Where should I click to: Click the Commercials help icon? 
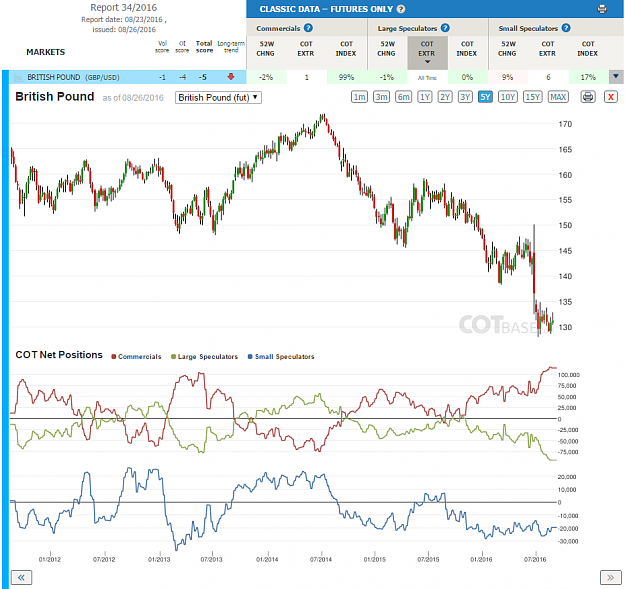pyautogui.click(x=308, y=28)
